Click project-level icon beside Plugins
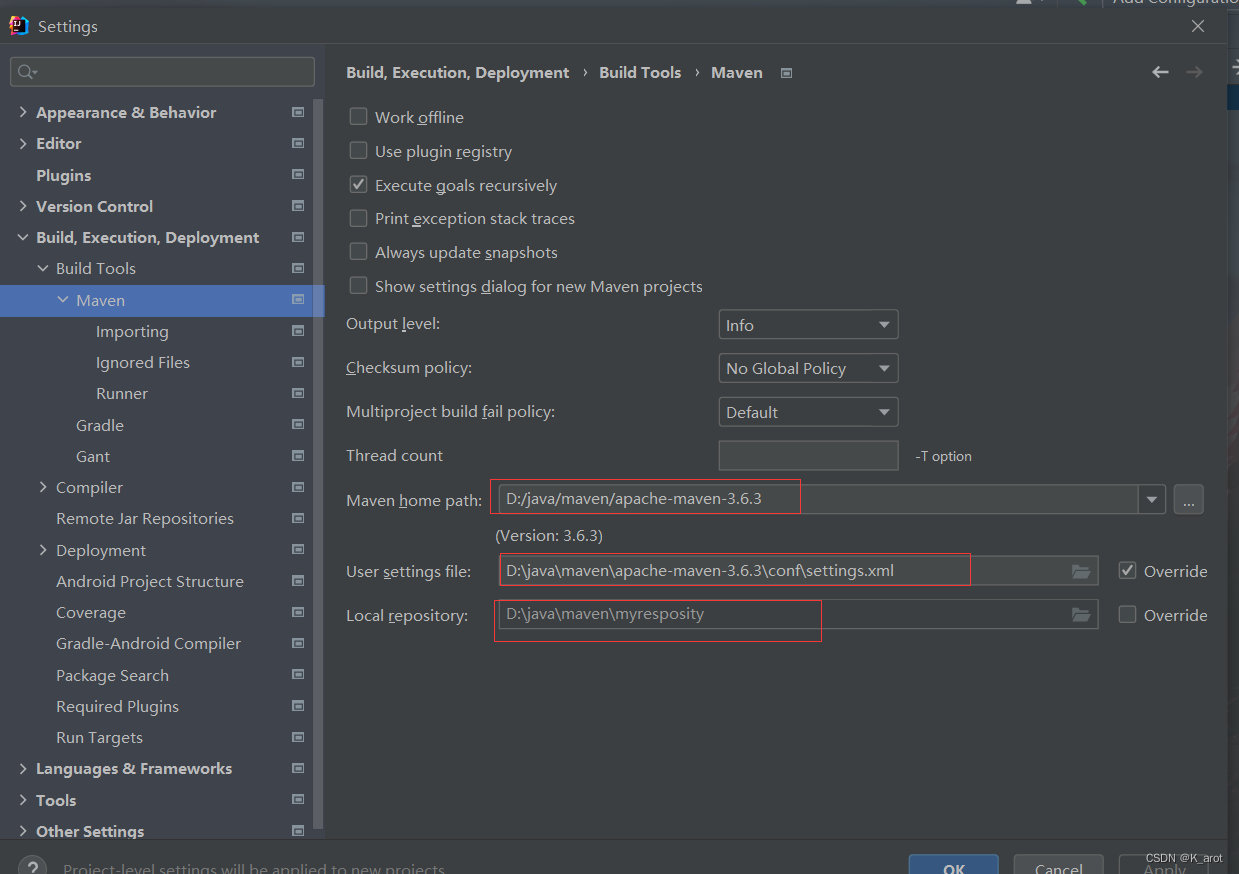 (x=298, y=175)
